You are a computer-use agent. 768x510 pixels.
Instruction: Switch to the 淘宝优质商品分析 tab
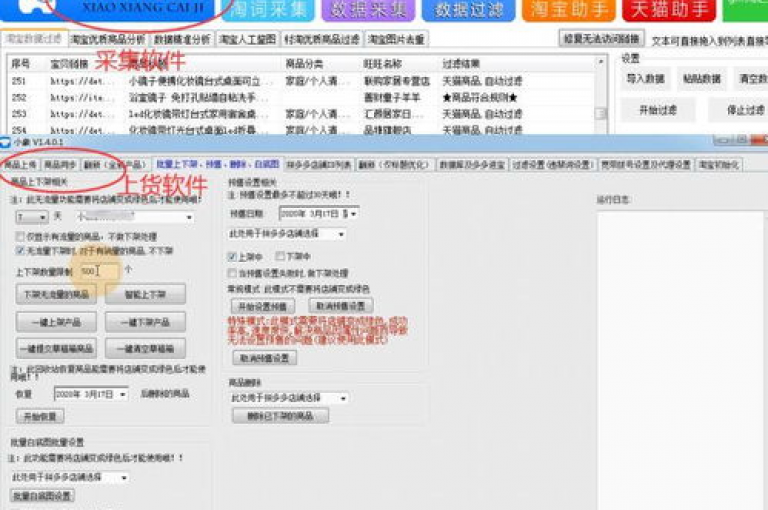coord(108,39)
